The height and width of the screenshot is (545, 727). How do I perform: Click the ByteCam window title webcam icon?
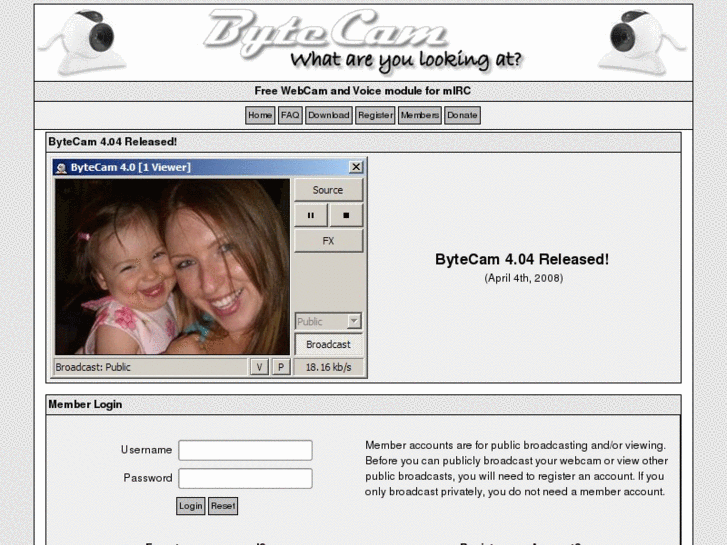click(x=61, y=168)
